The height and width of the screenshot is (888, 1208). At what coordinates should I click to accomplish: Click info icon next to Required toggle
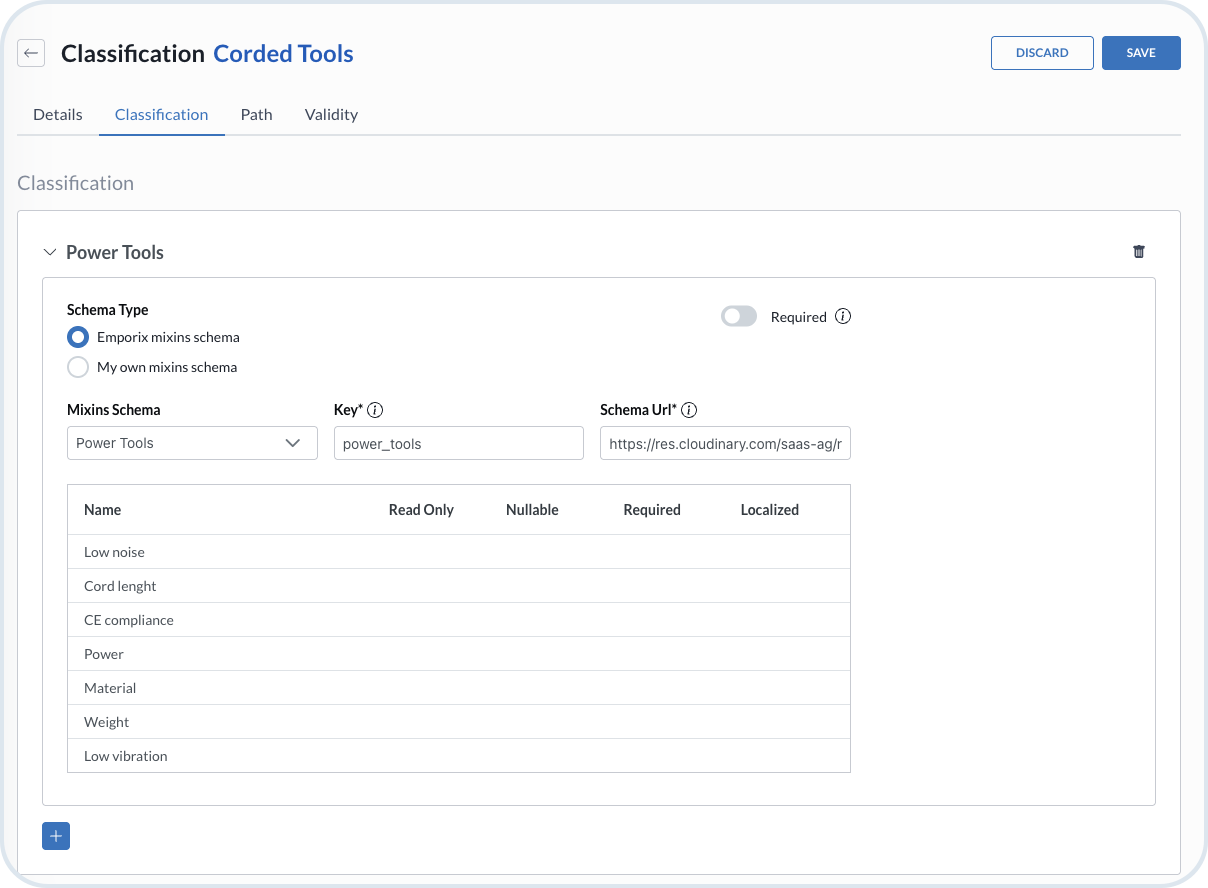click(x=843, y=317)
